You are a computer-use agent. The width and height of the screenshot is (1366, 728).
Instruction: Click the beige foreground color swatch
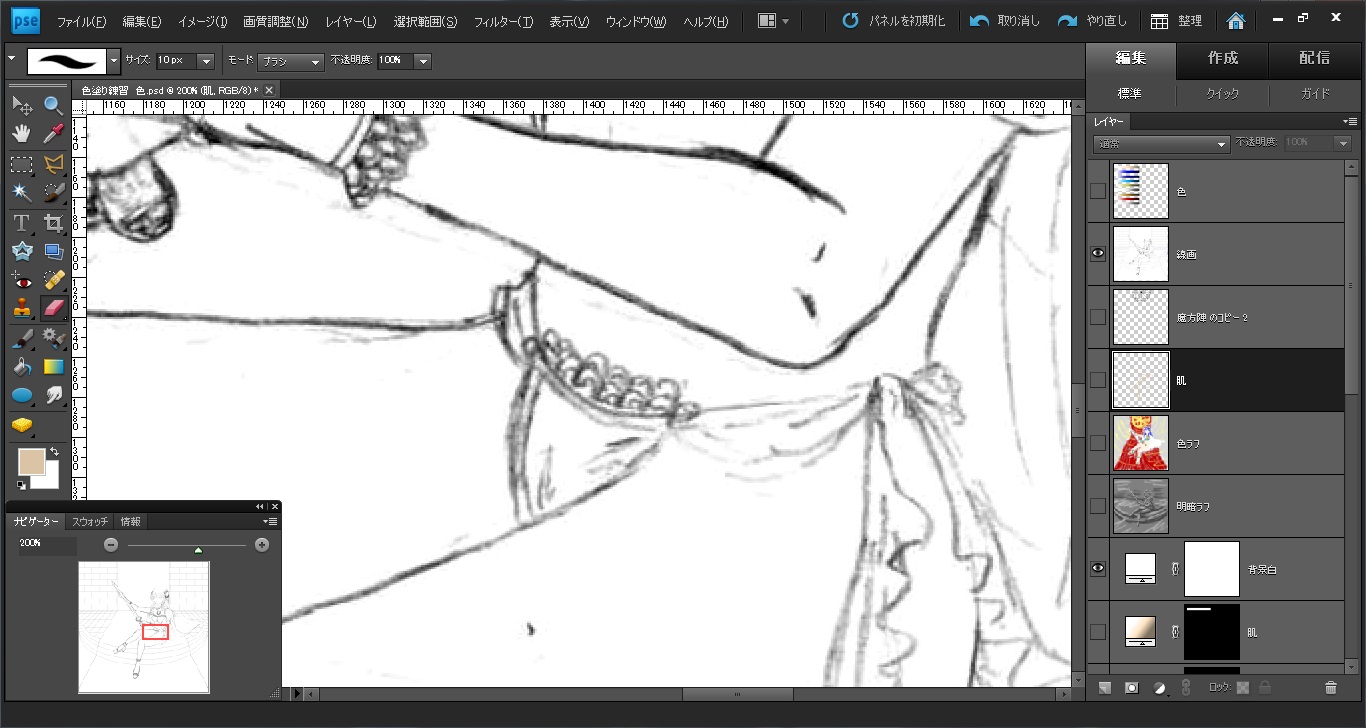point(31,461)
